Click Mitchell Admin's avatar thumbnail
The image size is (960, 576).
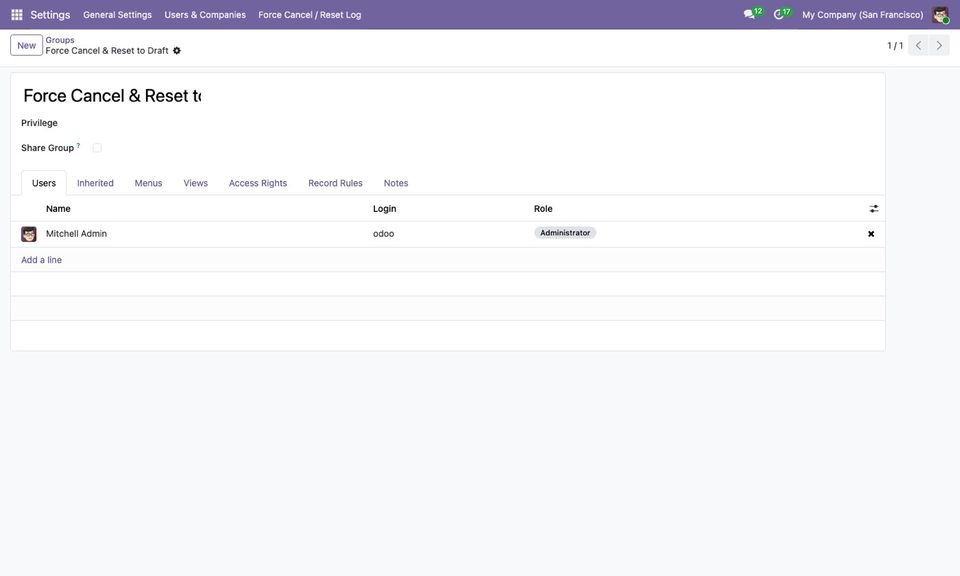(x=29, y=234)
